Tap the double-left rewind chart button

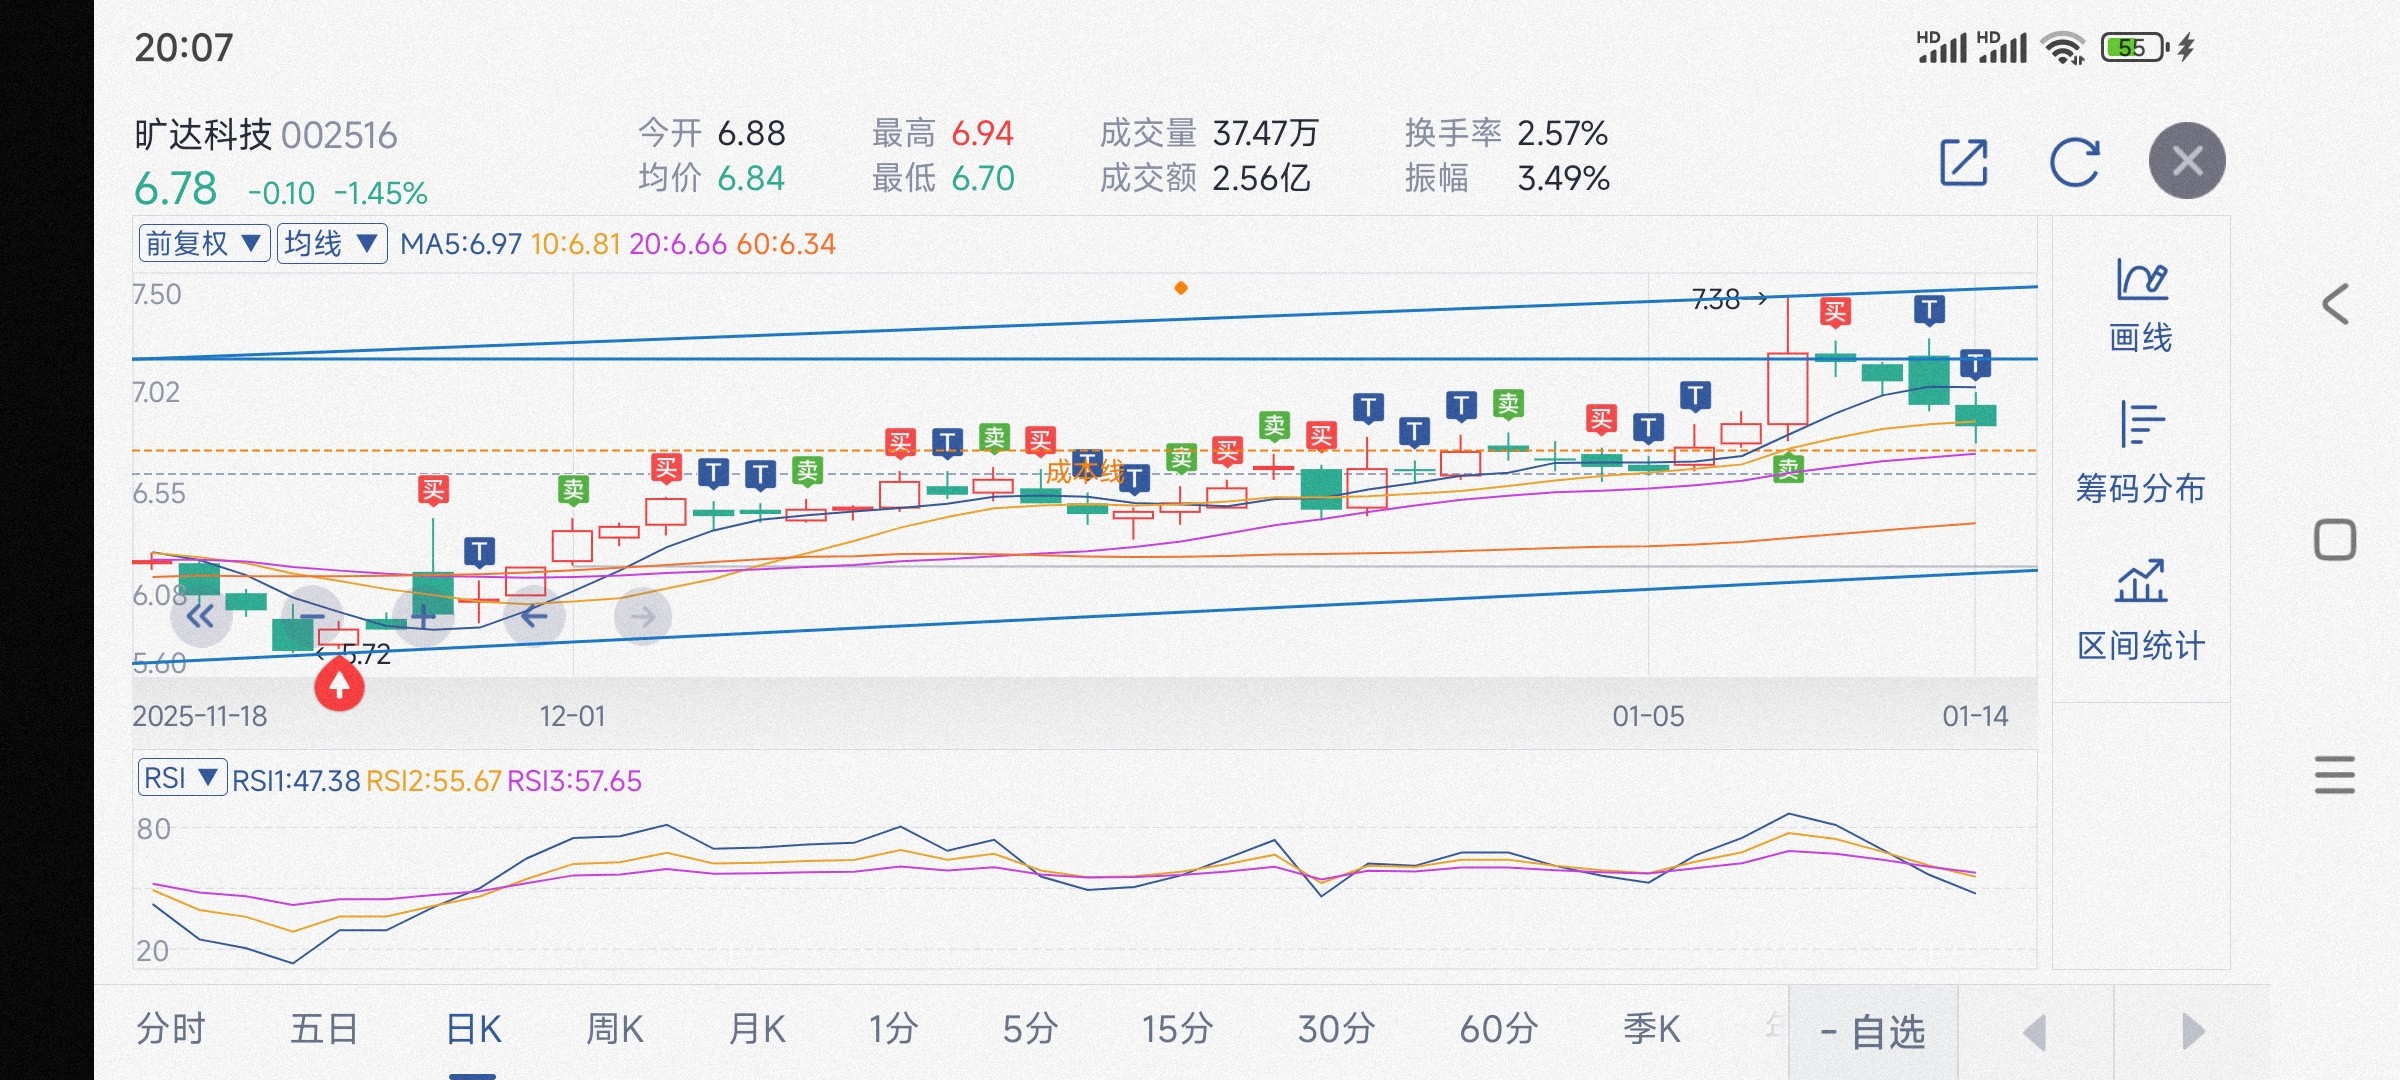201,616
